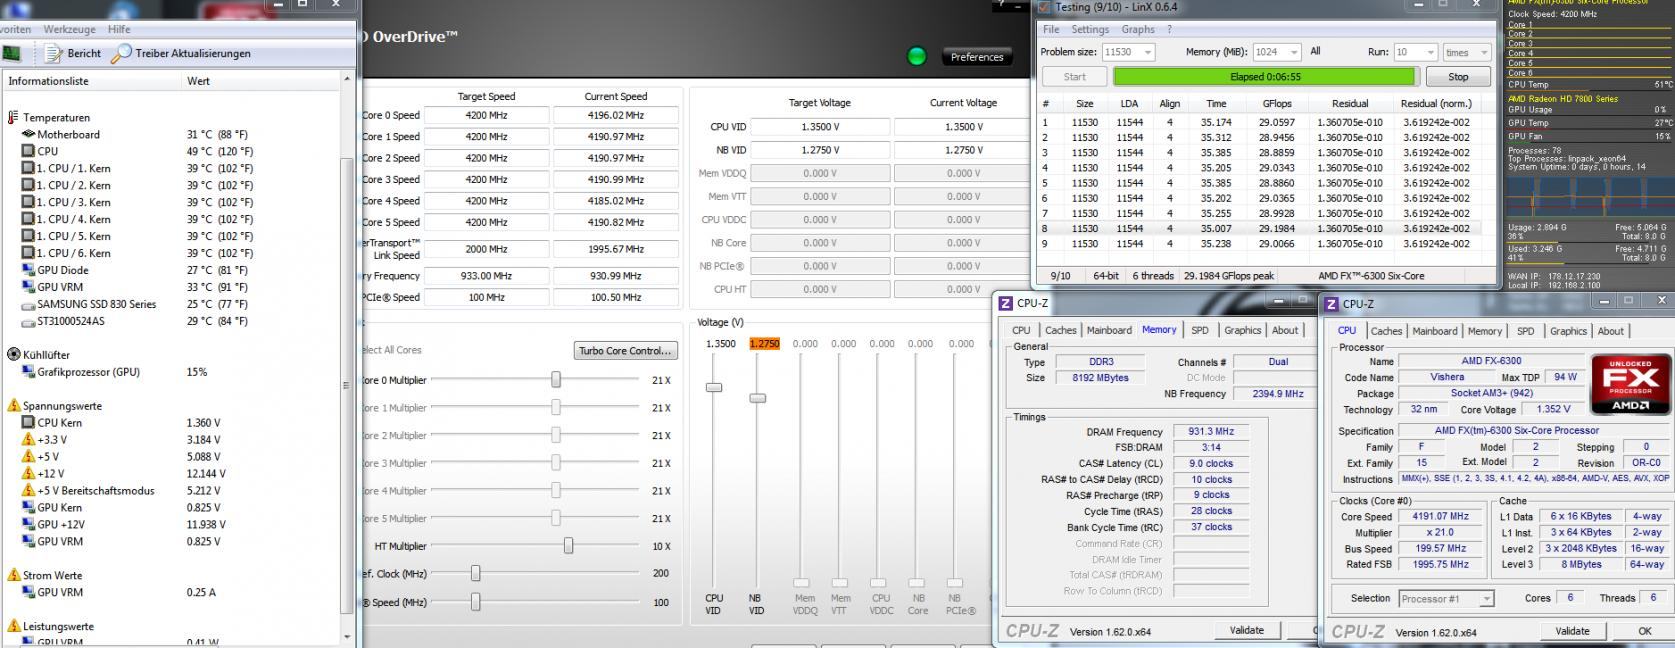
Task: Switch to Memory tab in CPU-Z CPU window
Action: point(1485,331)
